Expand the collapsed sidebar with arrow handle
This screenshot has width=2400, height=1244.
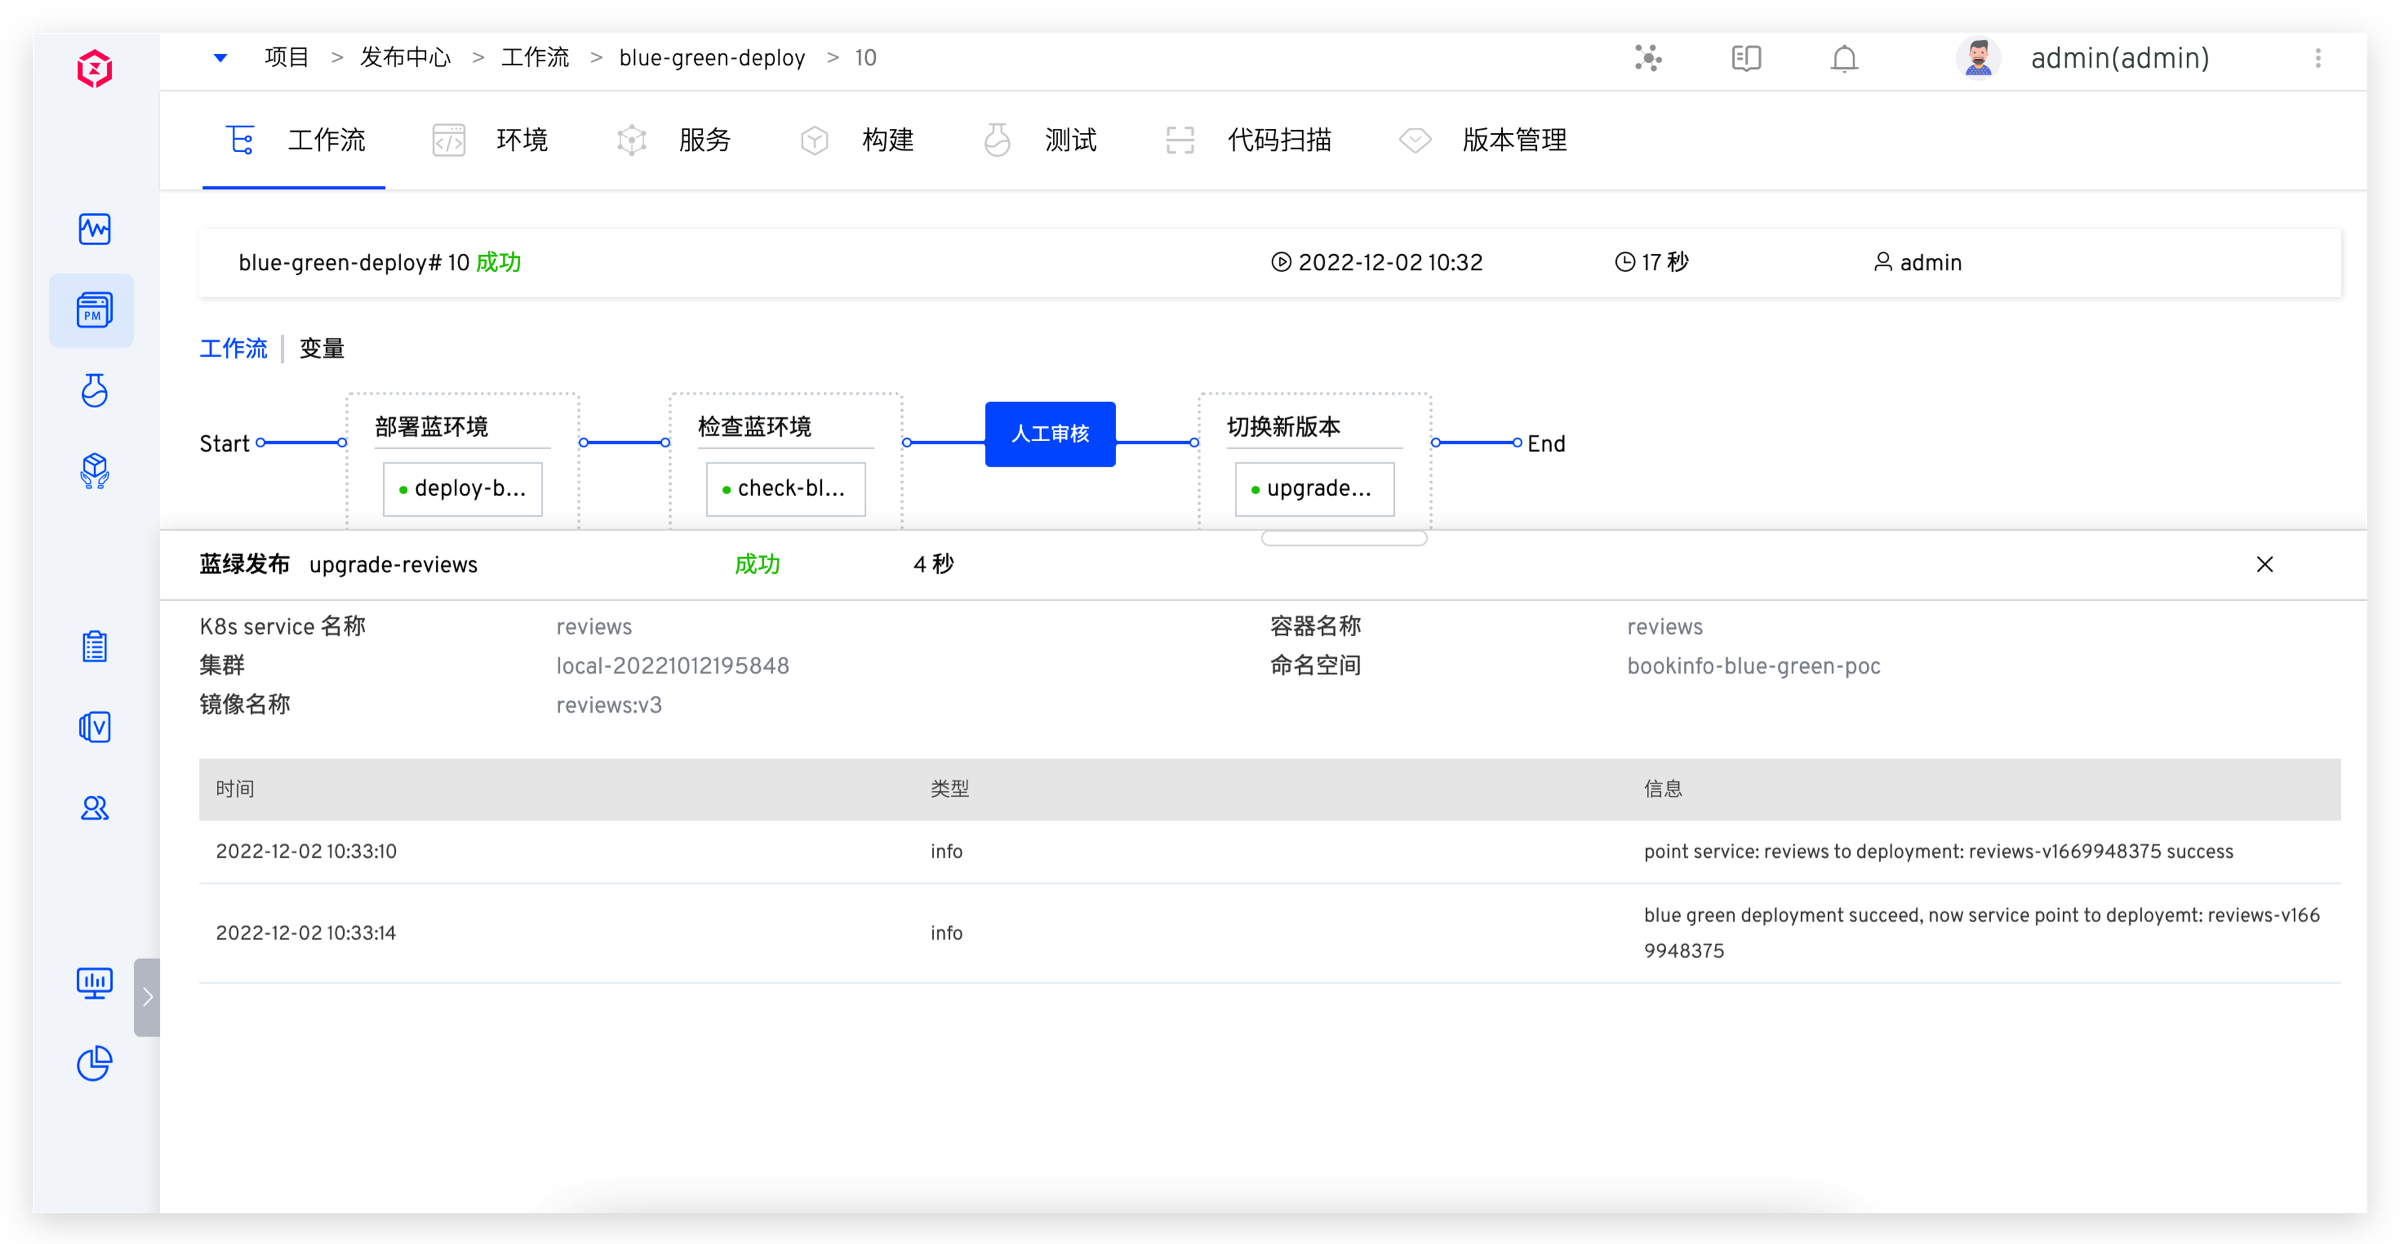click(x=147, y=997)
